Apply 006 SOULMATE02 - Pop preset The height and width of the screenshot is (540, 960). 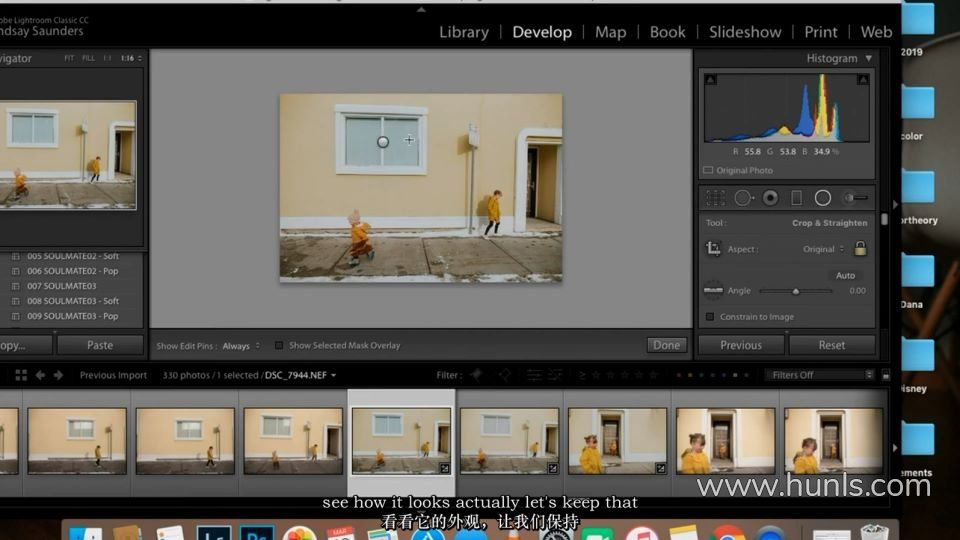72,271
